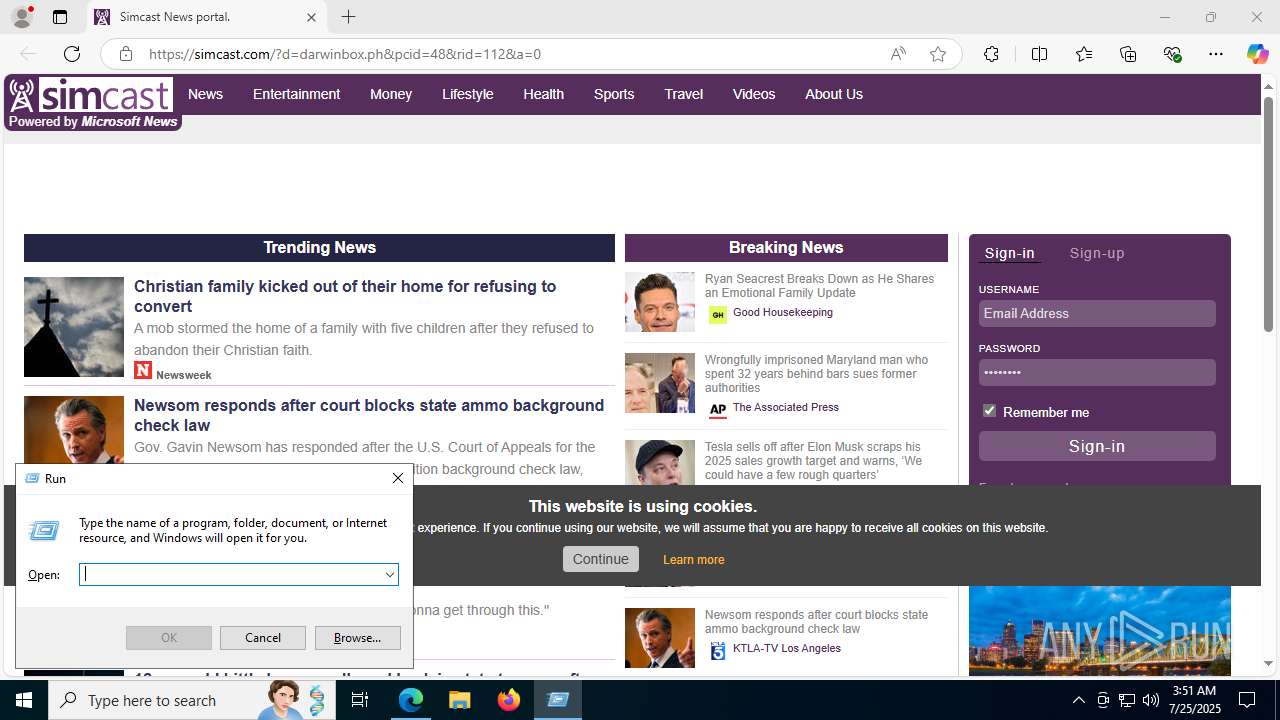Screen dimensions: 1280x720
Task: Accept cookies with Continue button
Action: tap(601, 559)
